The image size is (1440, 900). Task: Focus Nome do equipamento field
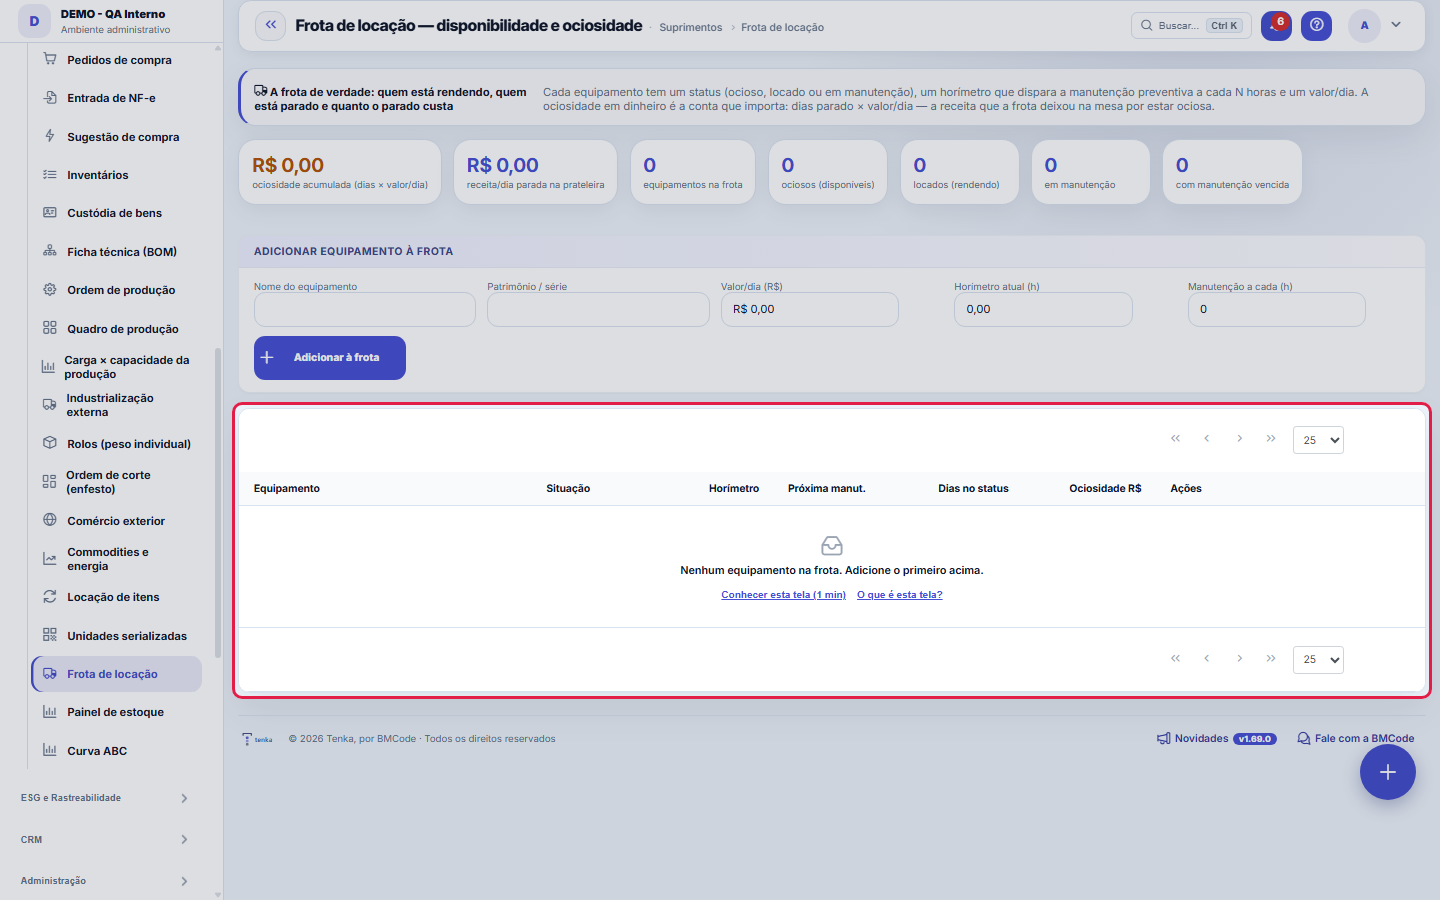point(365,309)
